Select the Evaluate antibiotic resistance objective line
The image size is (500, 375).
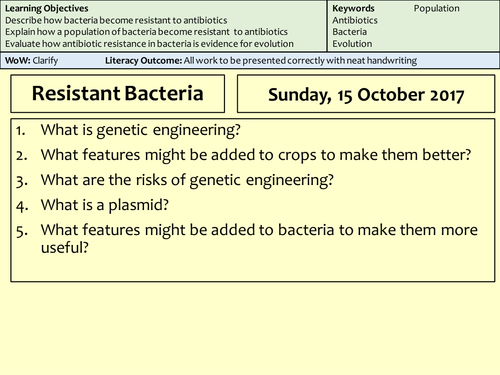tap(149, 44)
